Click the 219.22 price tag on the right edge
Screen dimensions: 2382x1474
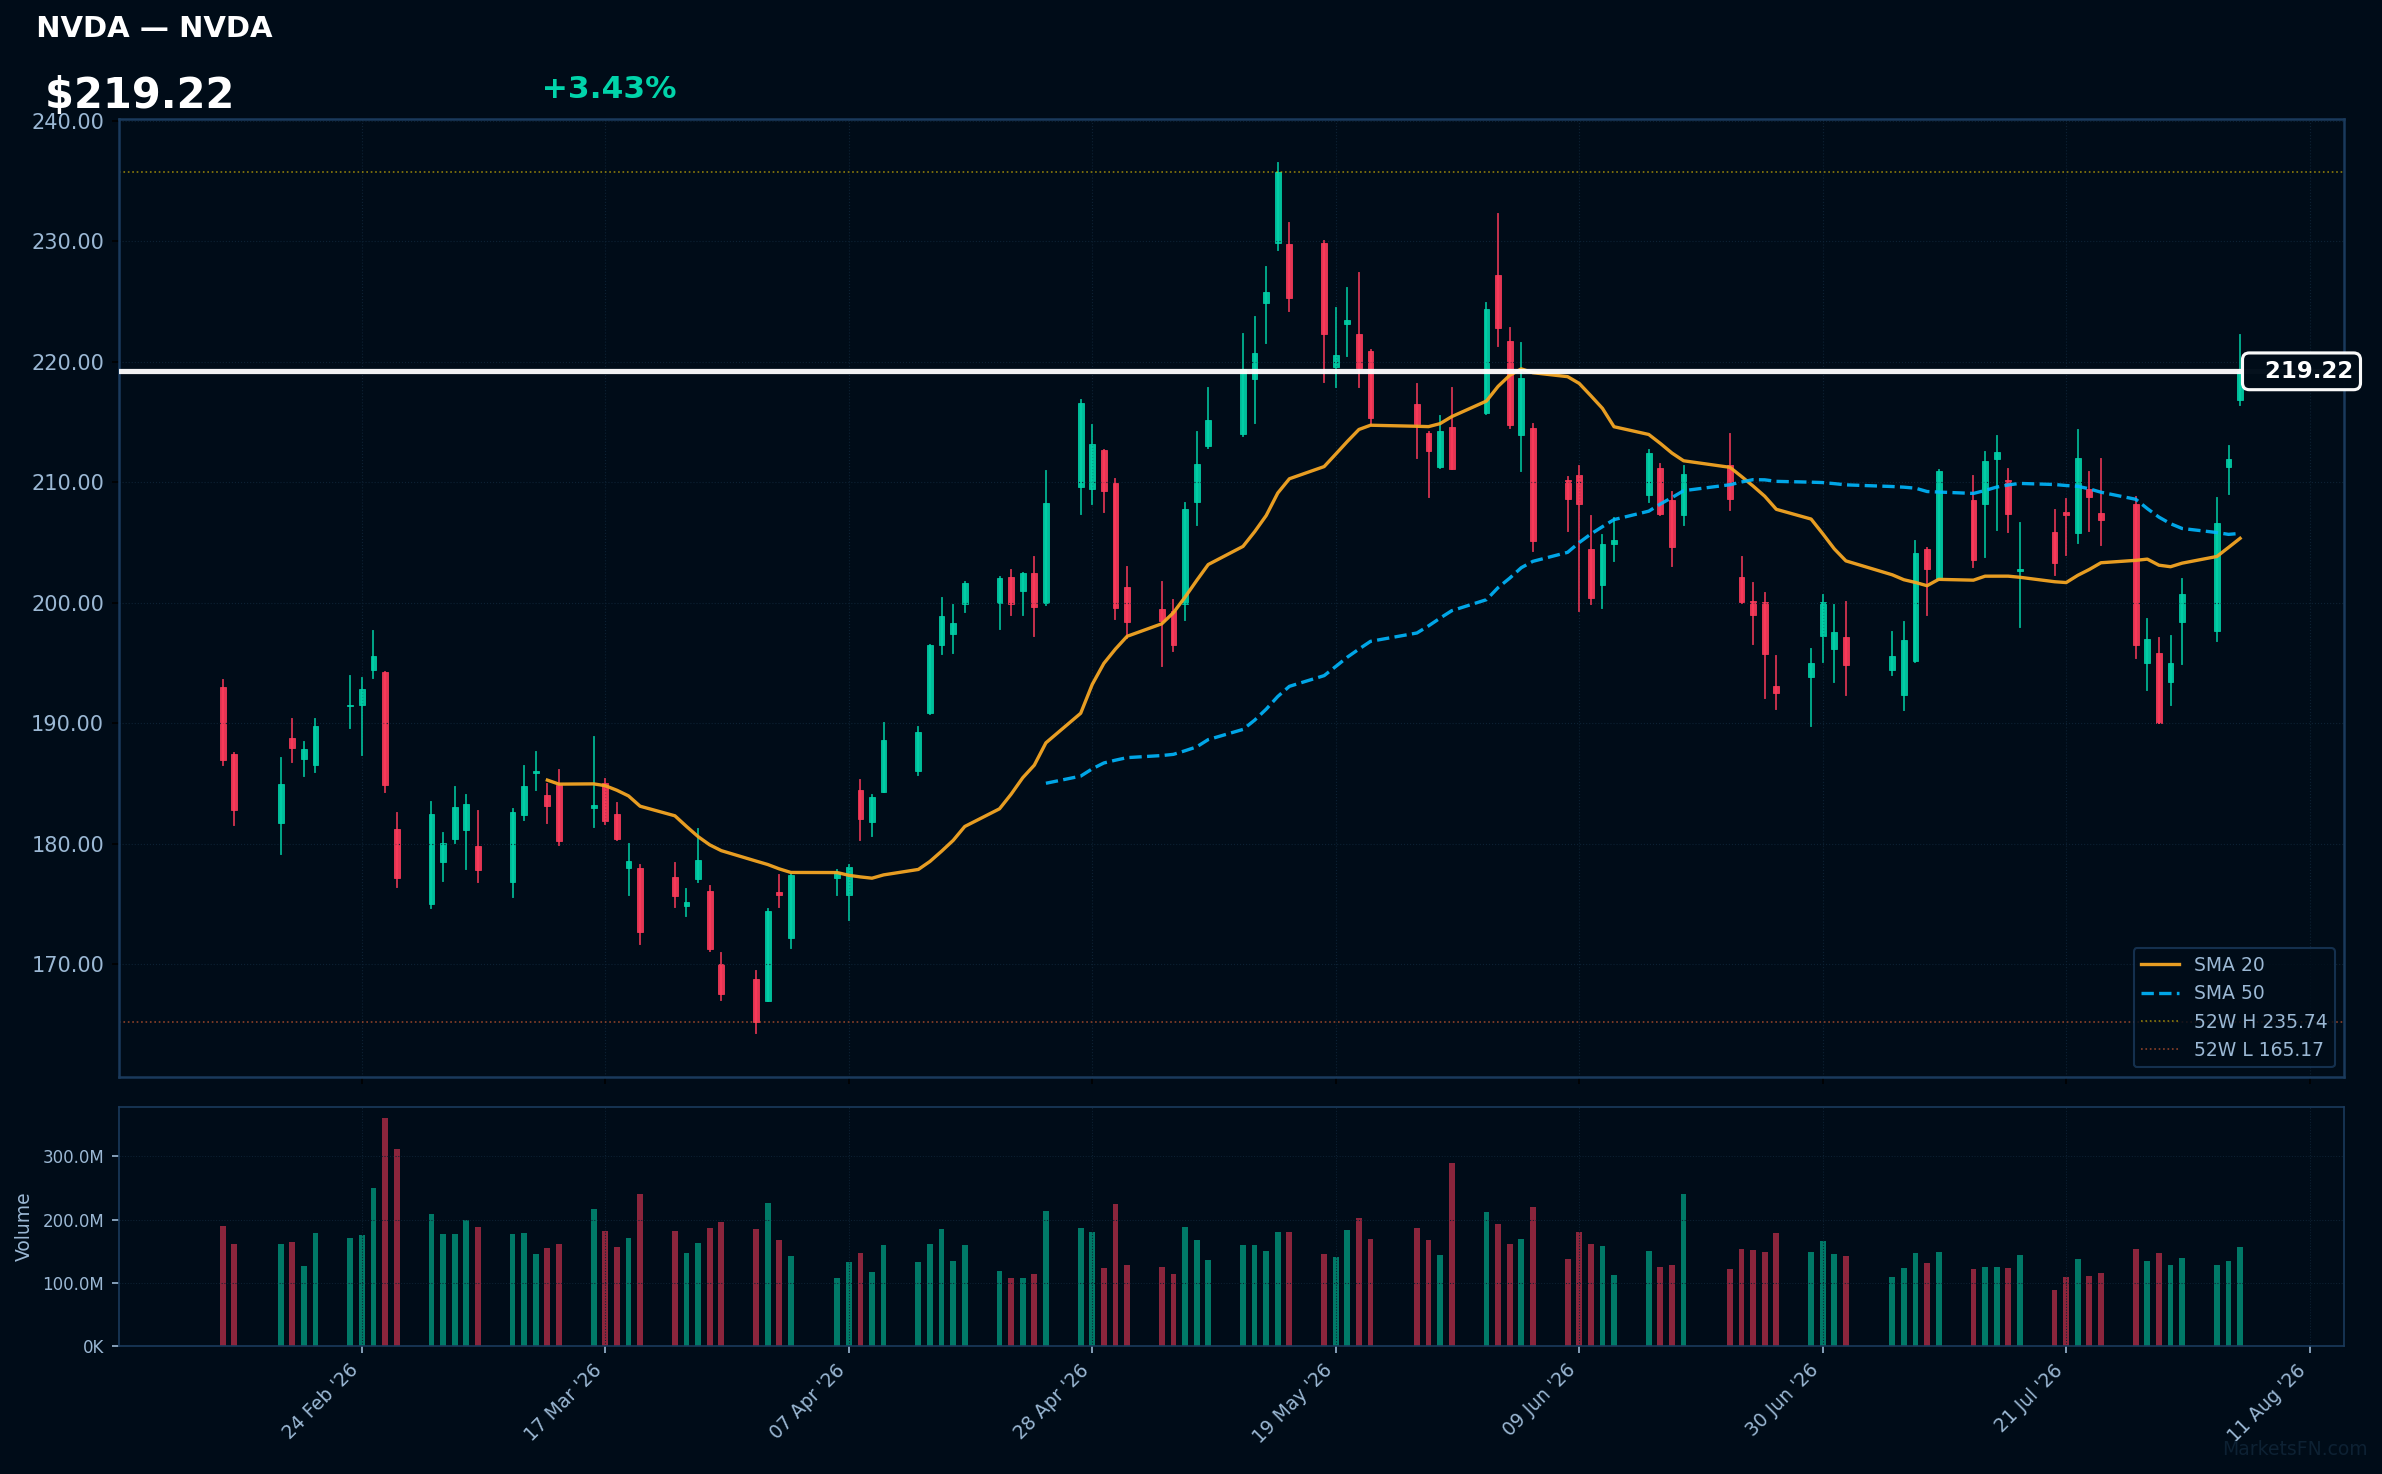pyautogui.click(x=2301, y=371)
